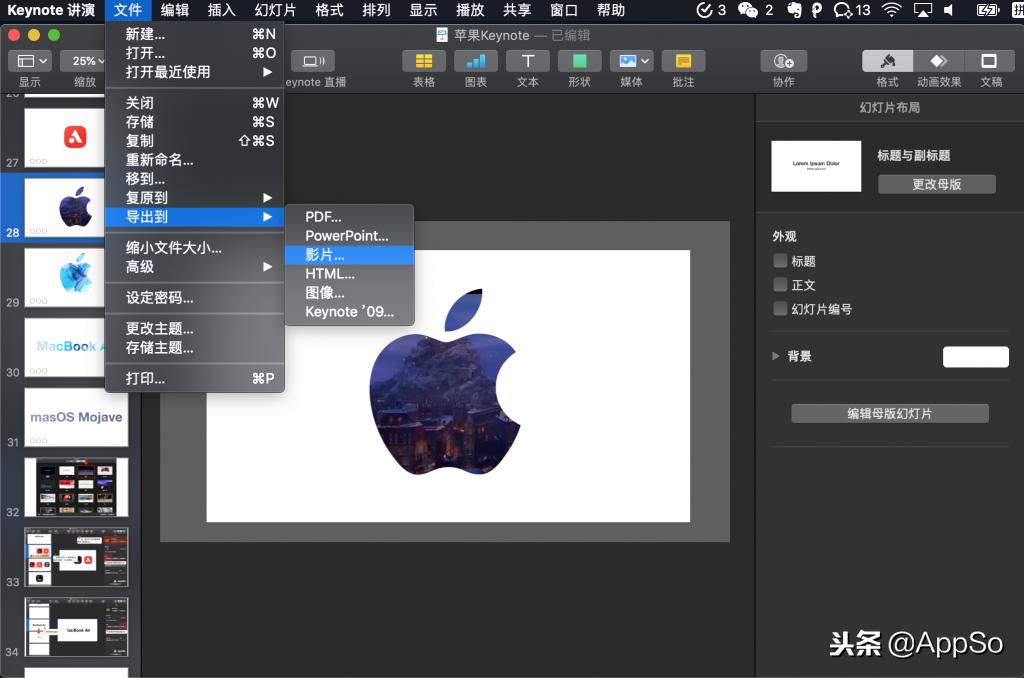Check the 正文 appearance option
Screen dimensions: 1024x678
(x=778, y=285)
